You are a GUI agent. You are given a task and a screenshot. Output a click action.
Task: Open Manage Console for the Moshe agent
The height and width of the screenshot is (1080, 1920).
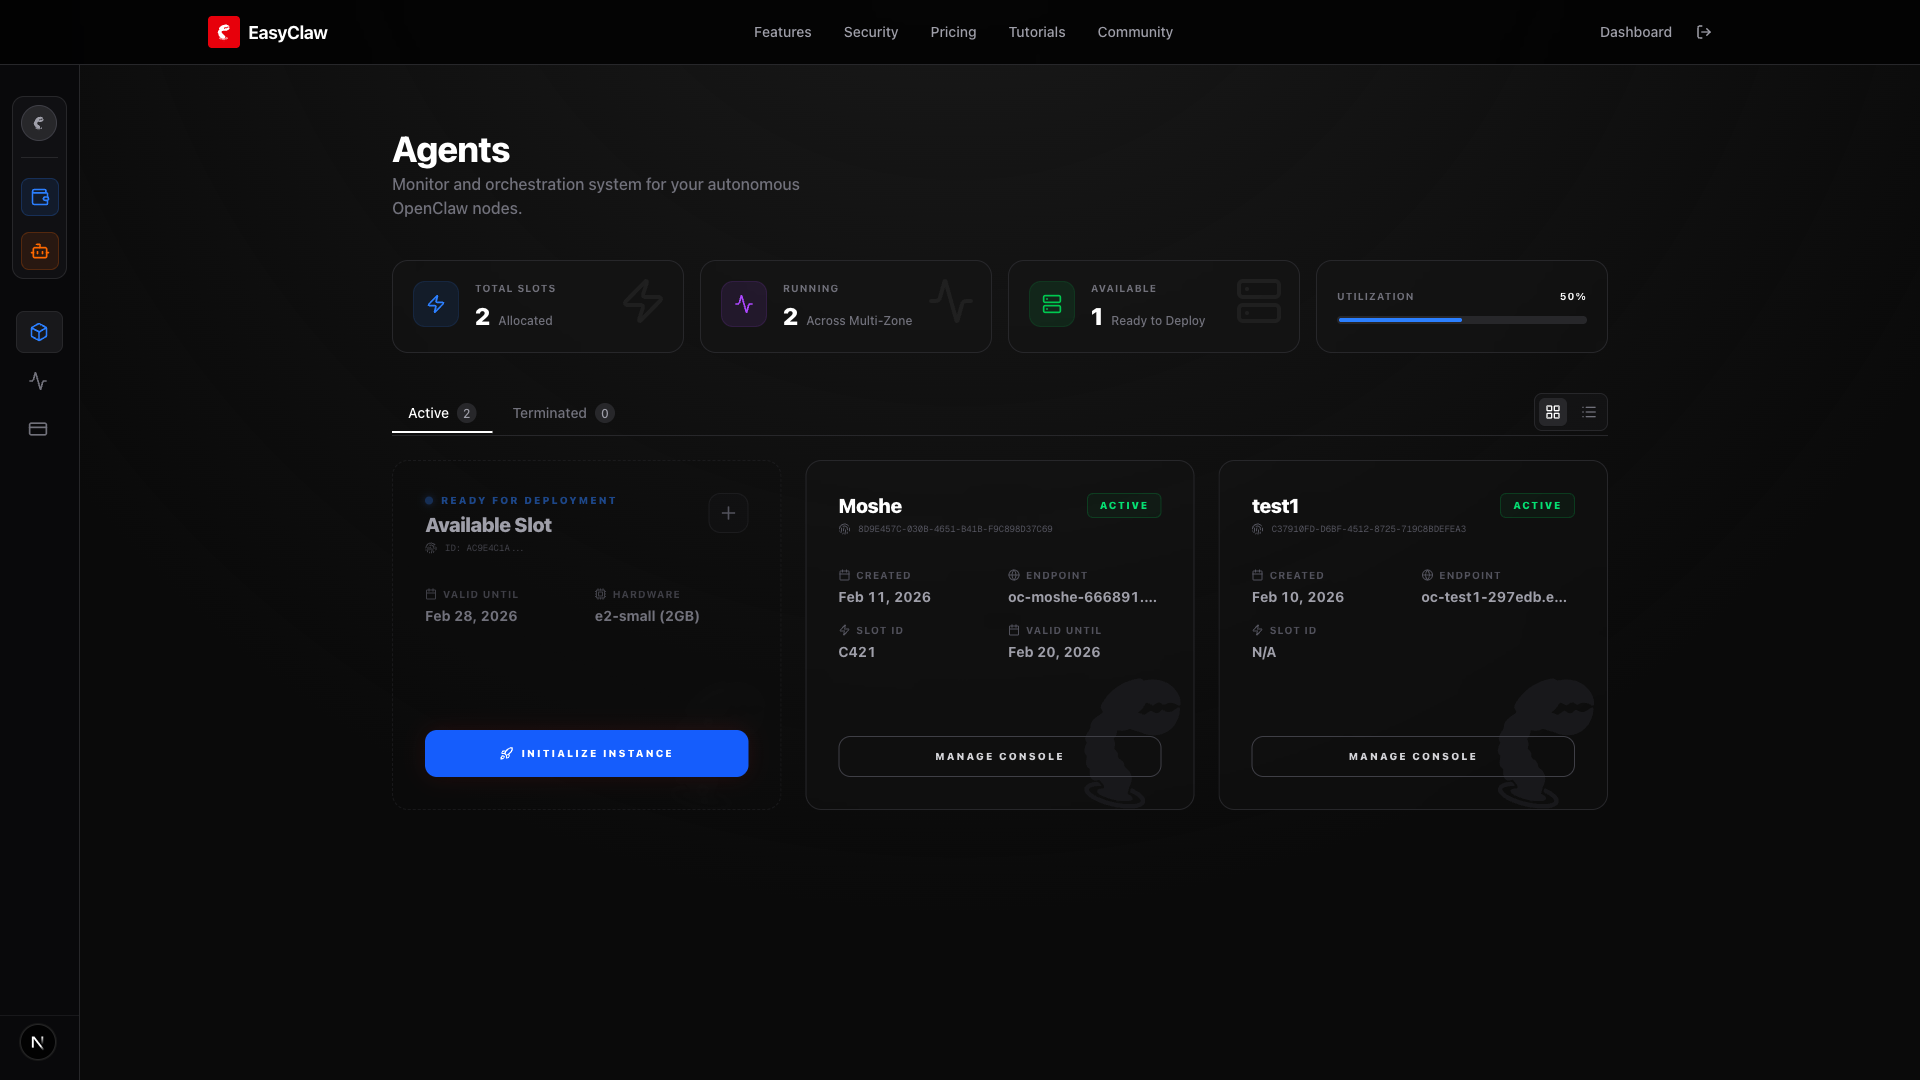999,756
